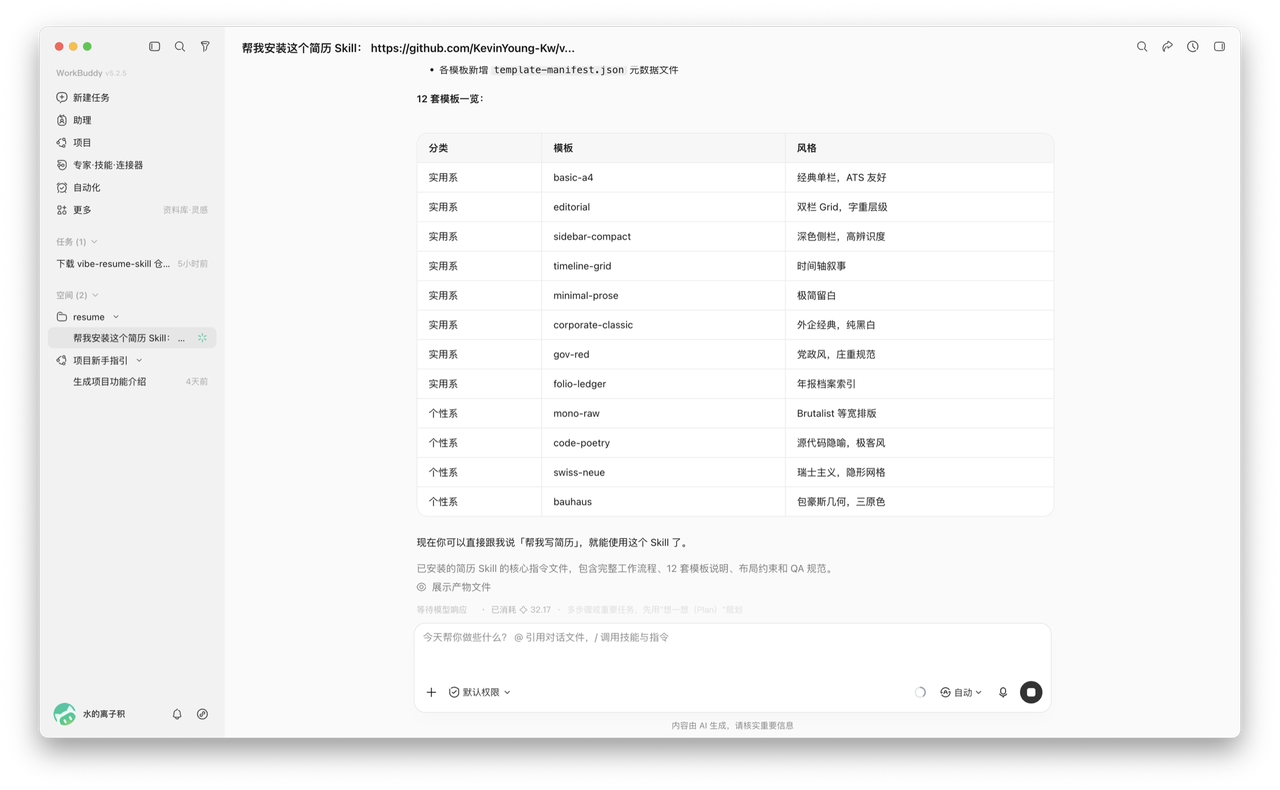Click the 瑞士主义，隐形网格 style cell
This screenshot has height=790, width=1280.
coord(919,472)
